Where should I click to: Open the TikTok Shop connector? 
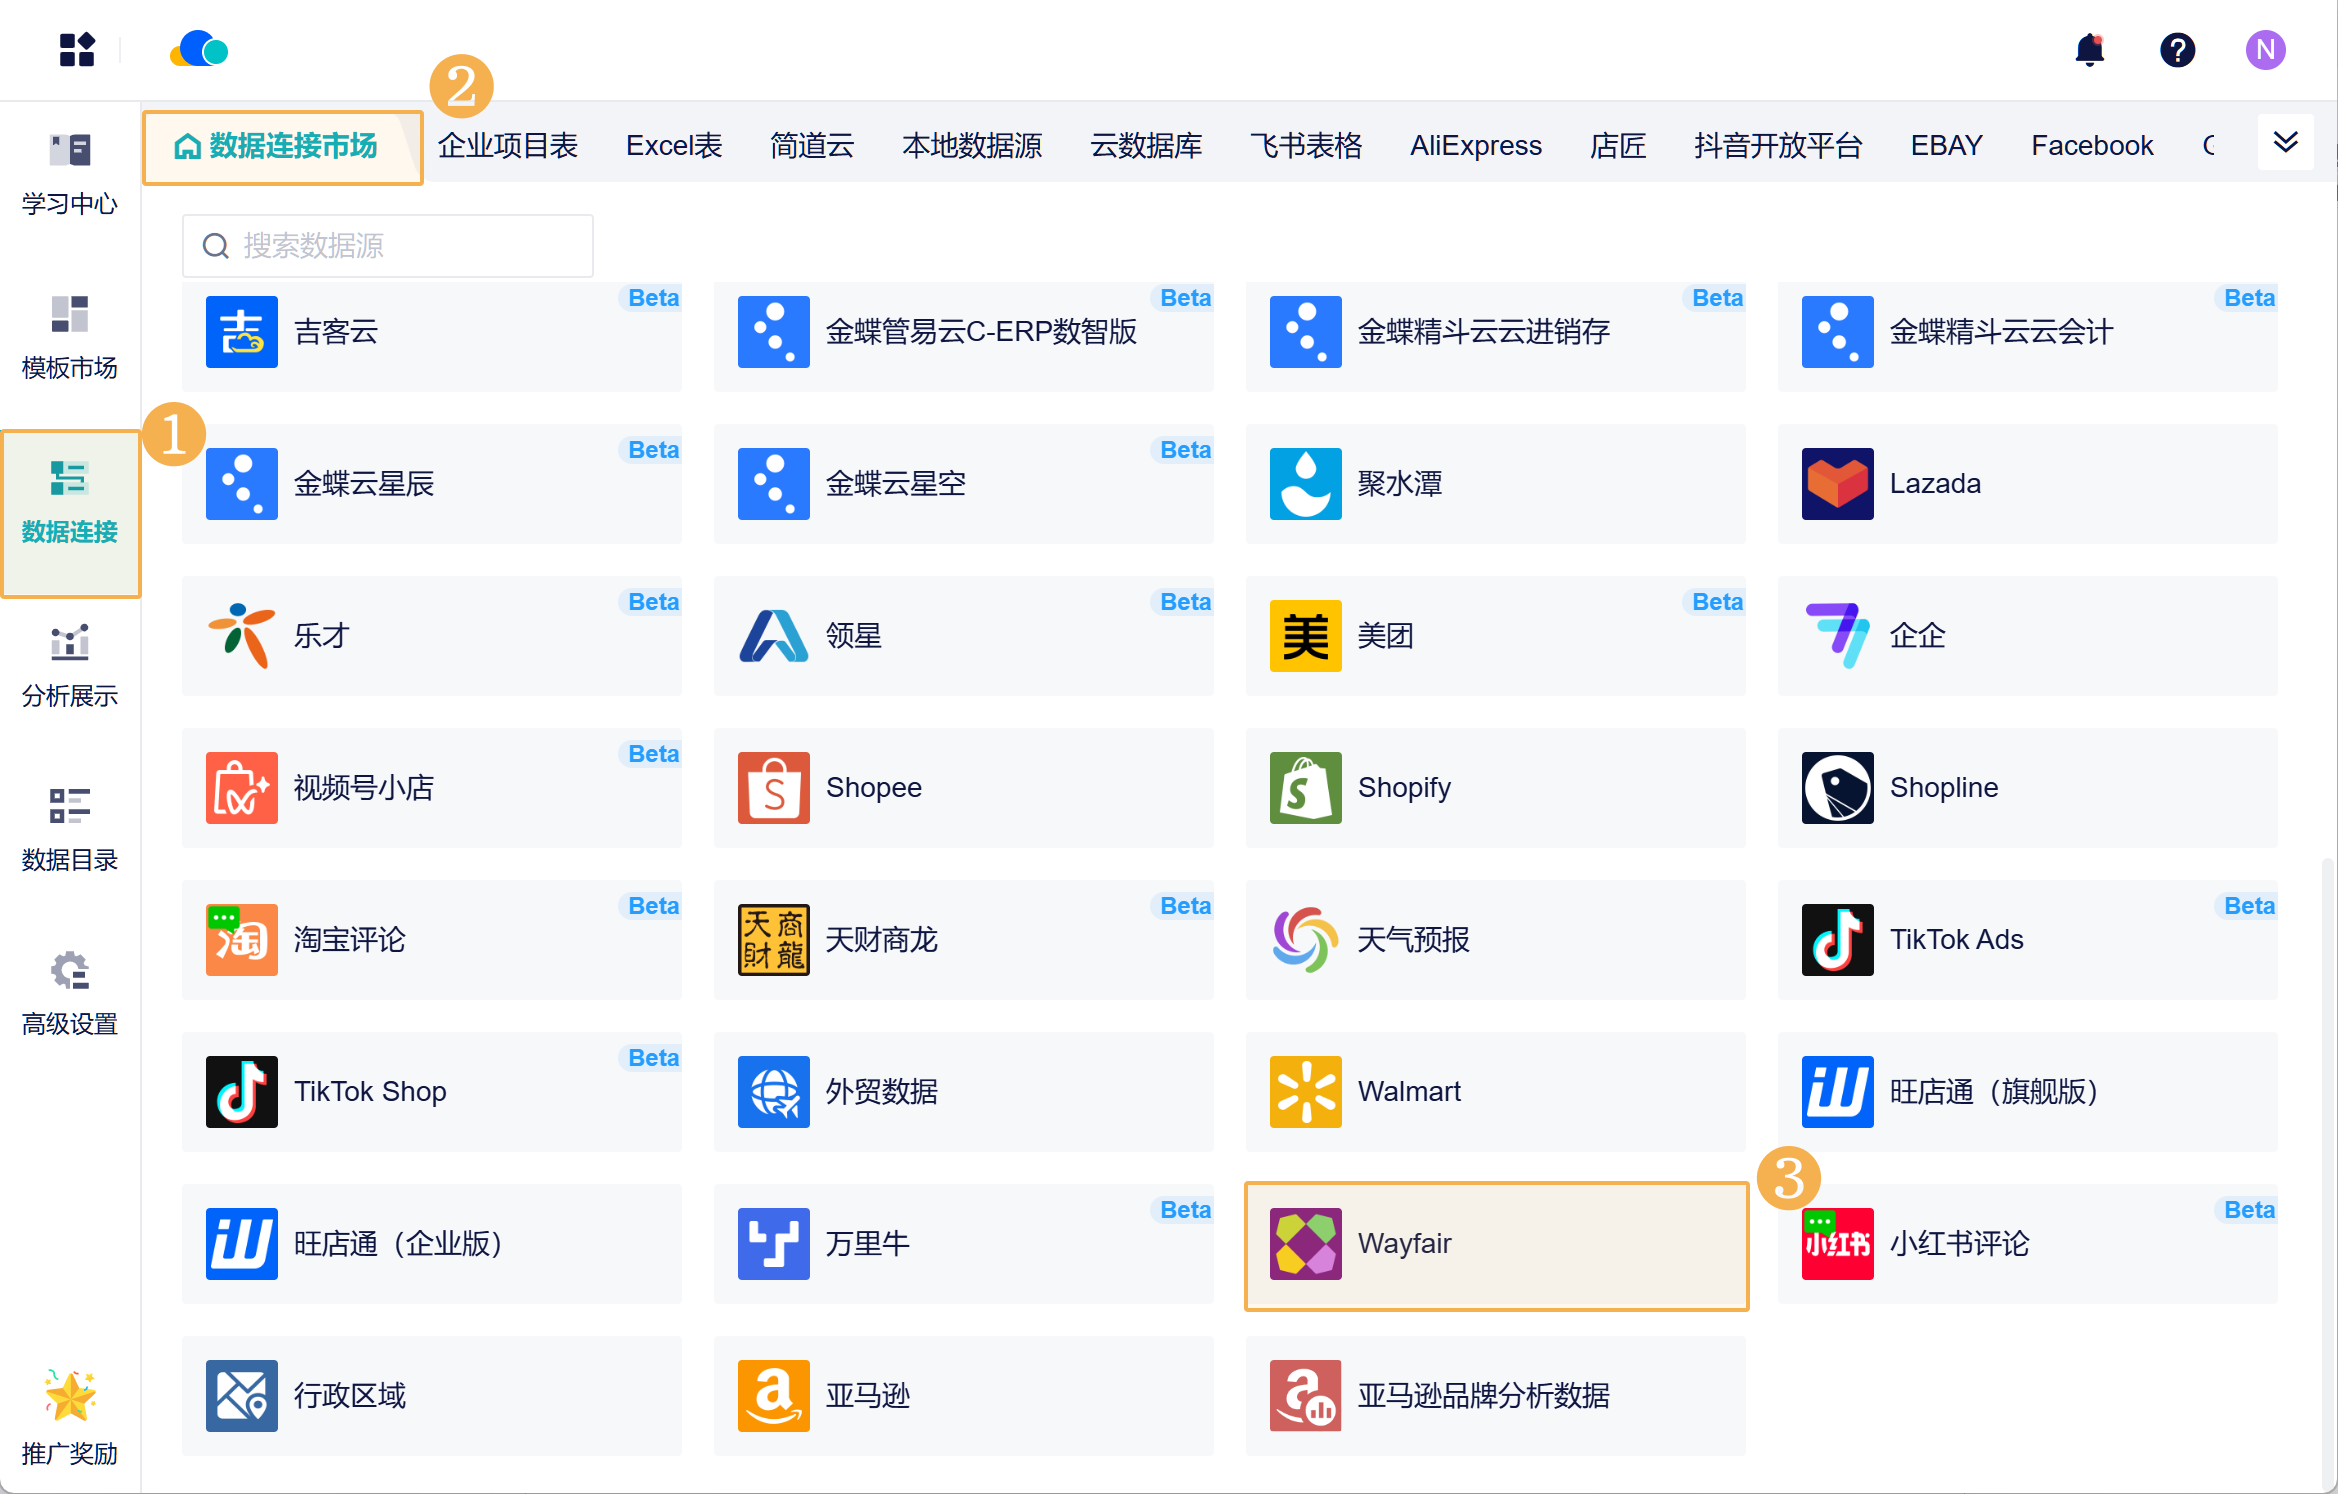pyautogui.click(x=432, y=1092)
